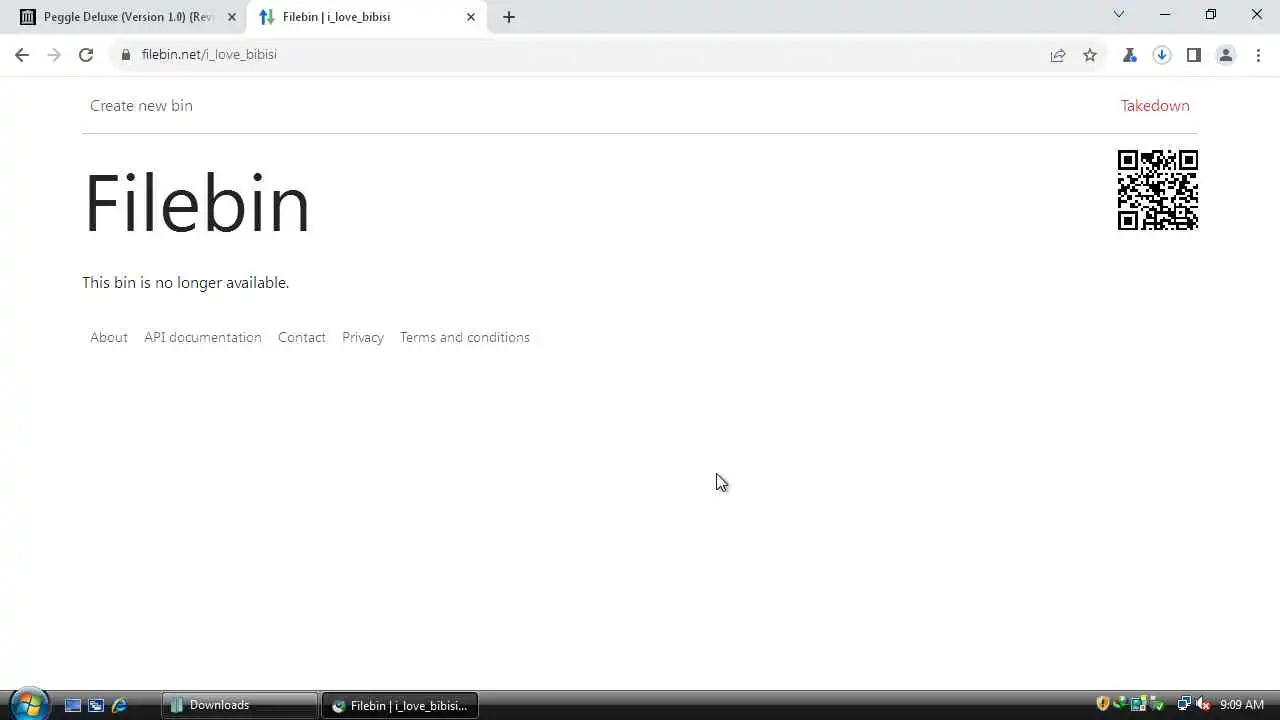Go back to the previous page
The width and height of the screenshot is (1280, 720).
point(22,55)
